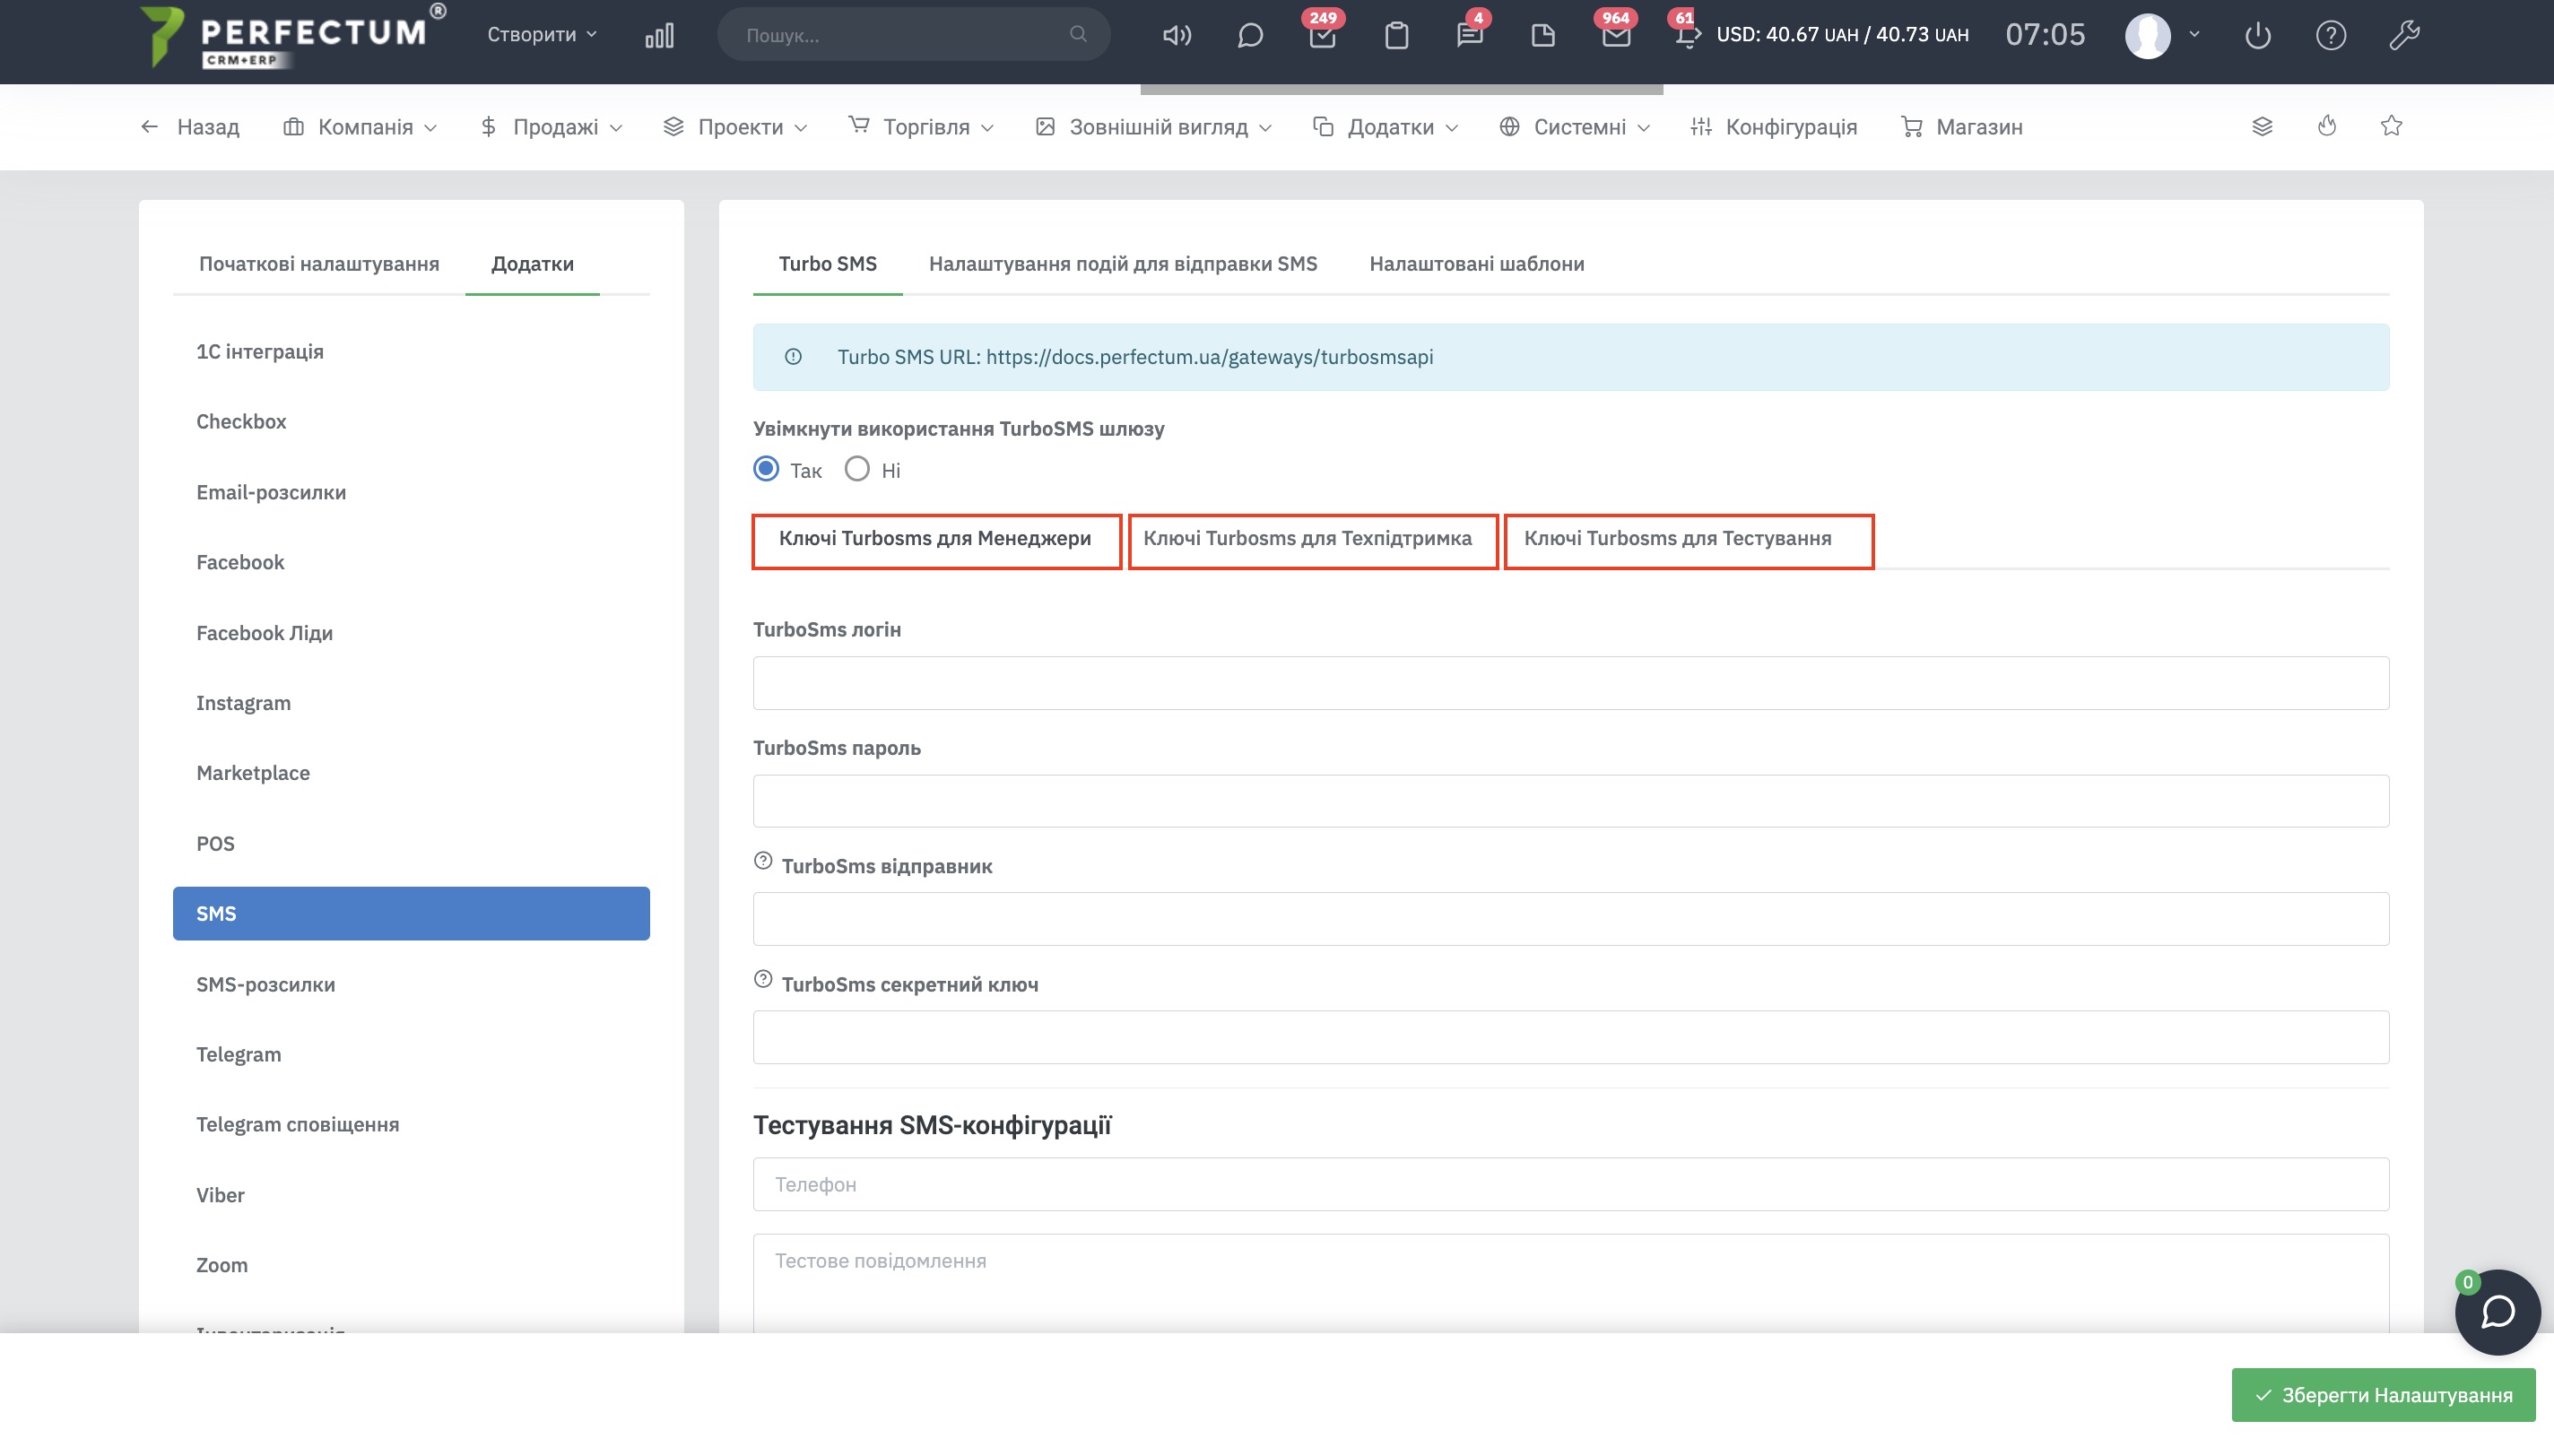Go back with Назад button
This screenshot has height=1456, width=2554.
click(190, 127)
